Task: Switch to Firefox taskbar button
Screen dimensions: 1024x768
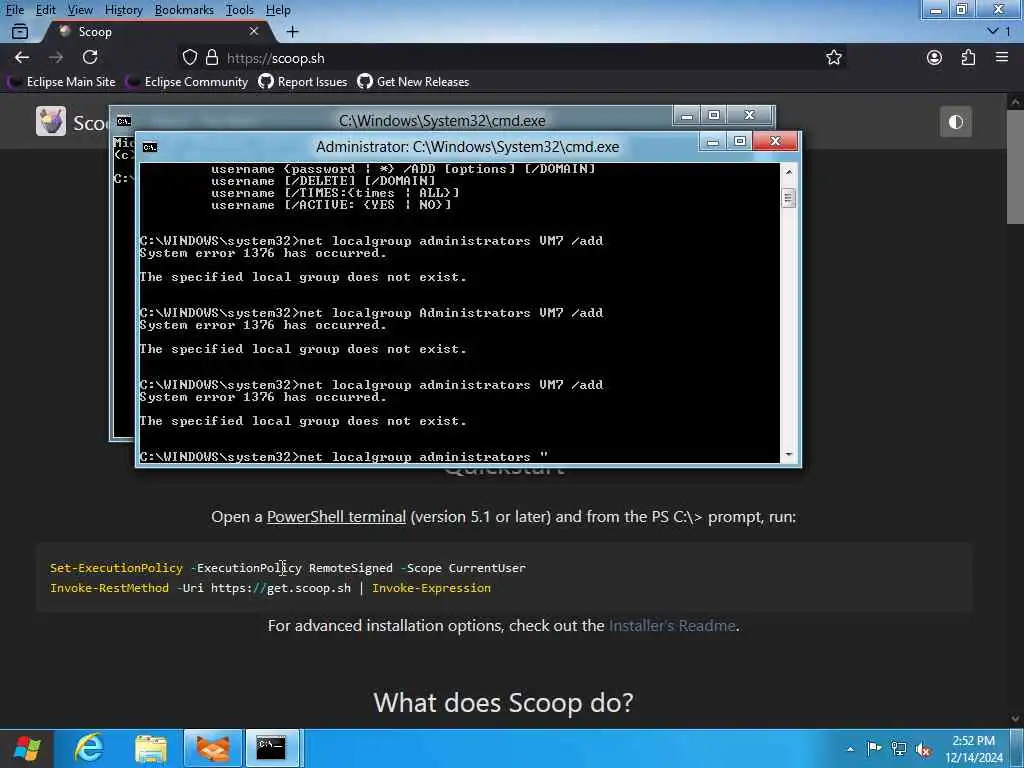Action: [213, 748]
